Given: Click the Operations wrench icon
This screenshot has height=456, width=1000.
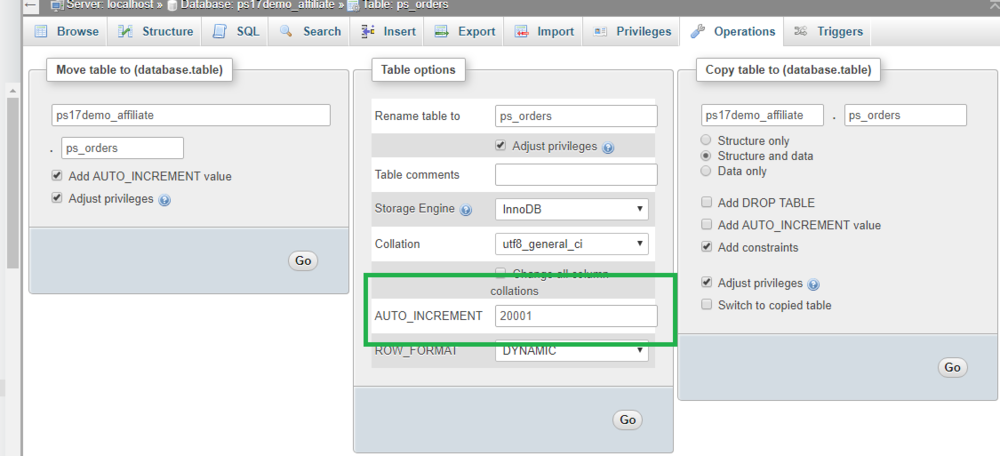Looking at the screenshot, I should [698, 31].
